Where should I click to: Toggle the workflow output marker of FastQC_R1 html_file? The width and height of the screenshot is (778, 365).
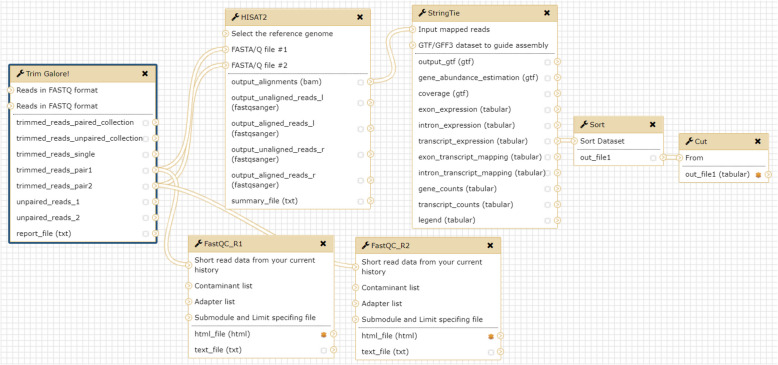point(324,334)
